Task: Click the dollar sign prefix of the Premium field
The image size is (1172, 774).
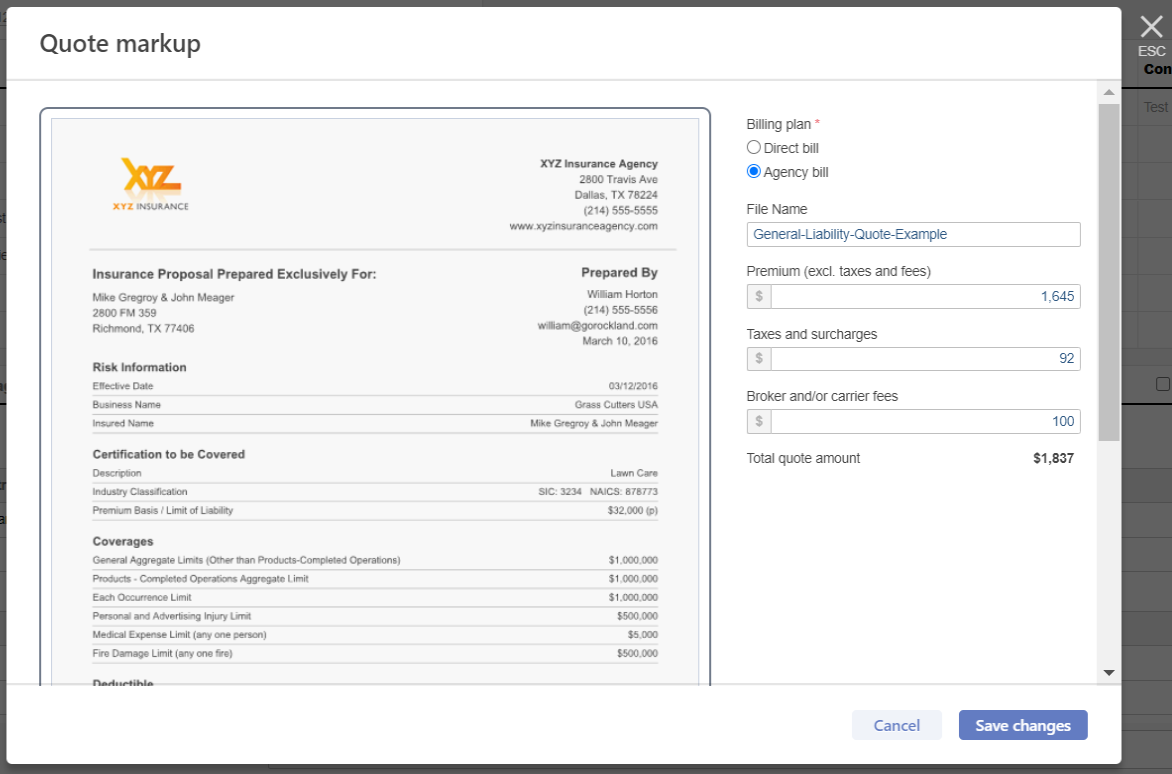Action: [x=759, y=297]
